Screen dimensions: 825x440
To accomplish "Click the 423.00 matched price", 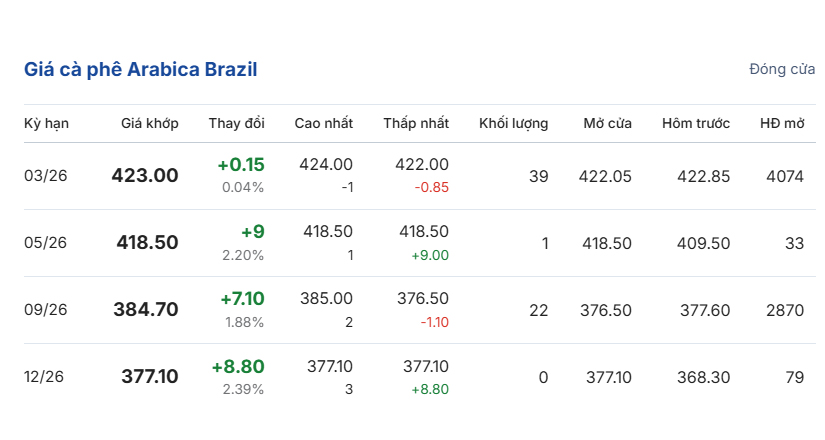I will 145,176.
